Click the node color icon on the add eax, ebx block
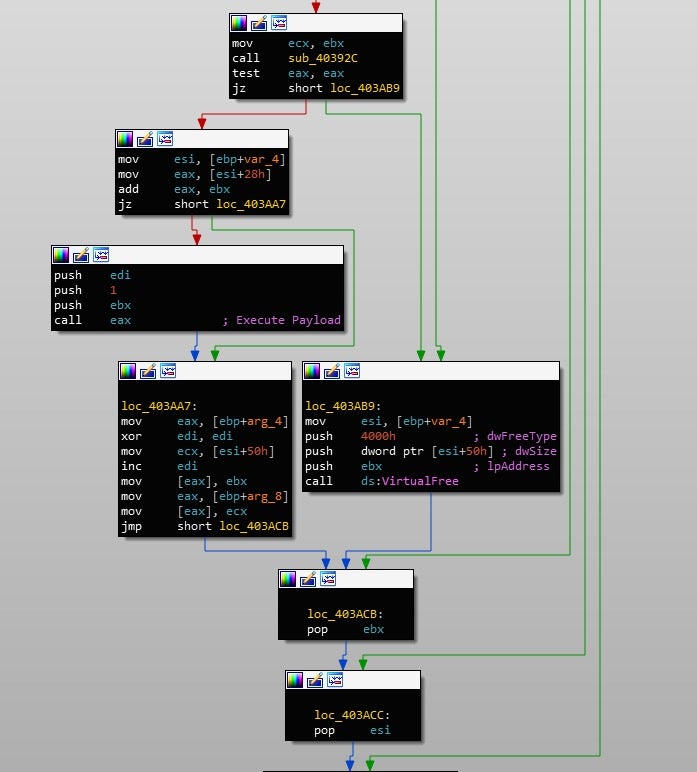697x772 pixels. (x=125, y=138)
